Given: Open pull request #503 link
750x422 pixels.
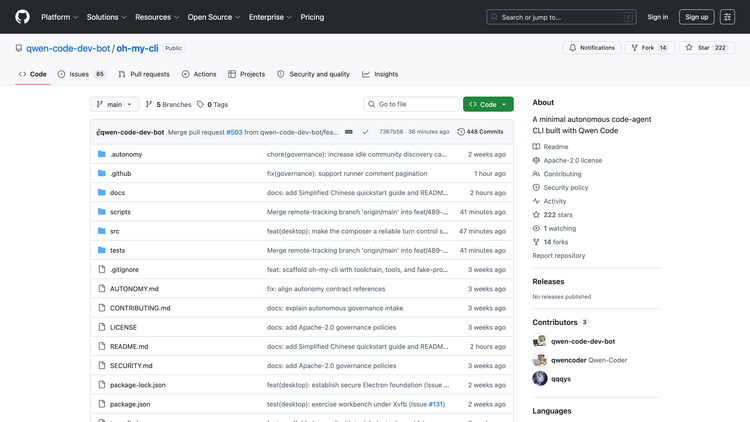Looking at the screenshot, I should pos(234,132).
